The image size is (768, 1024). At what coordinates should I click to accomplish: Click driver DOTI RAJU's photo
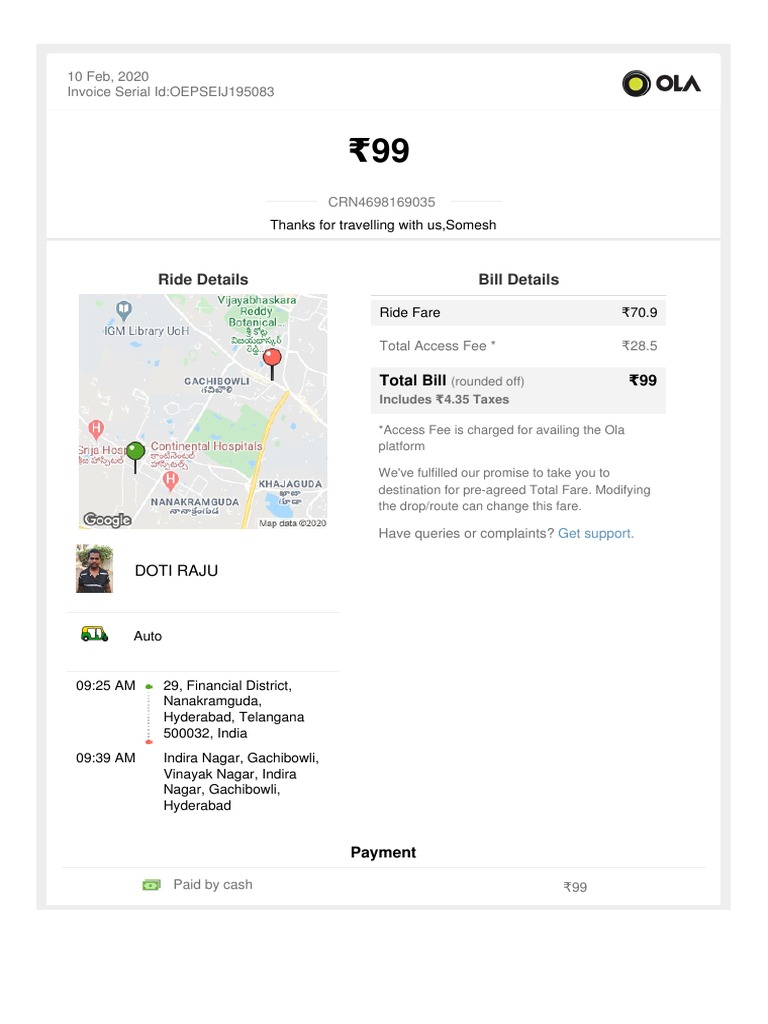click(95, 569)
